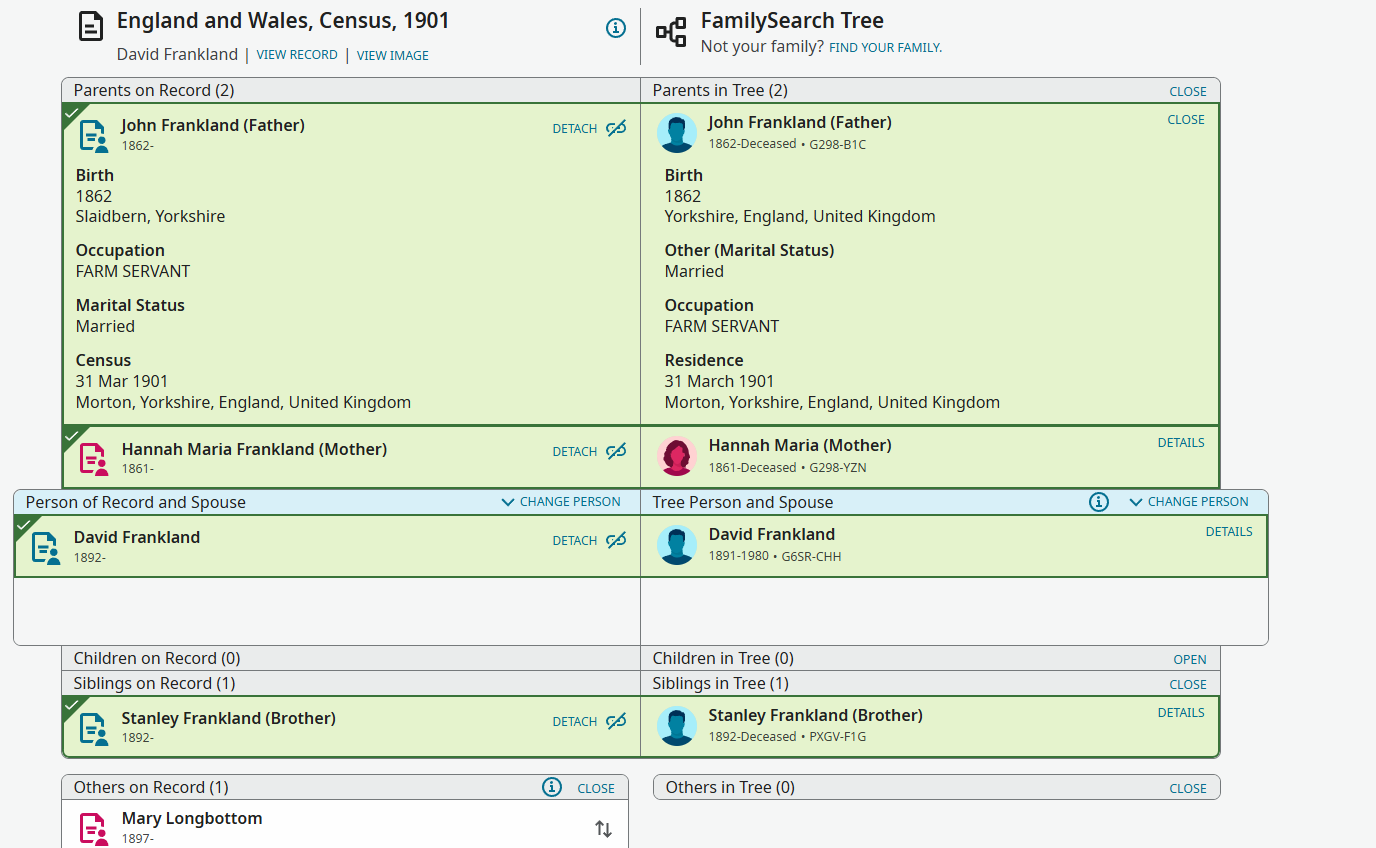Detach David Frankland from the record
The width and height of the screenshot is (1376, 848).
(575, 541)
